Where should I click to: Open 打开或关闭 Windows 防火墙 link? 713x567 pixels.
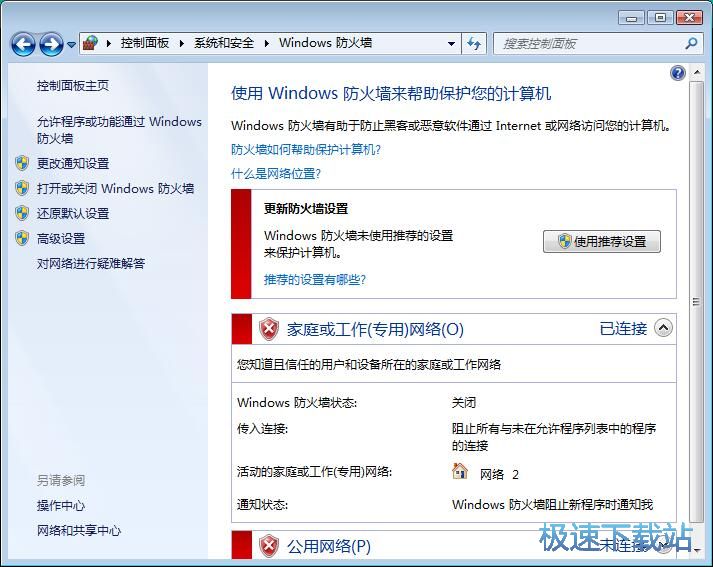(x=115, y=188)
